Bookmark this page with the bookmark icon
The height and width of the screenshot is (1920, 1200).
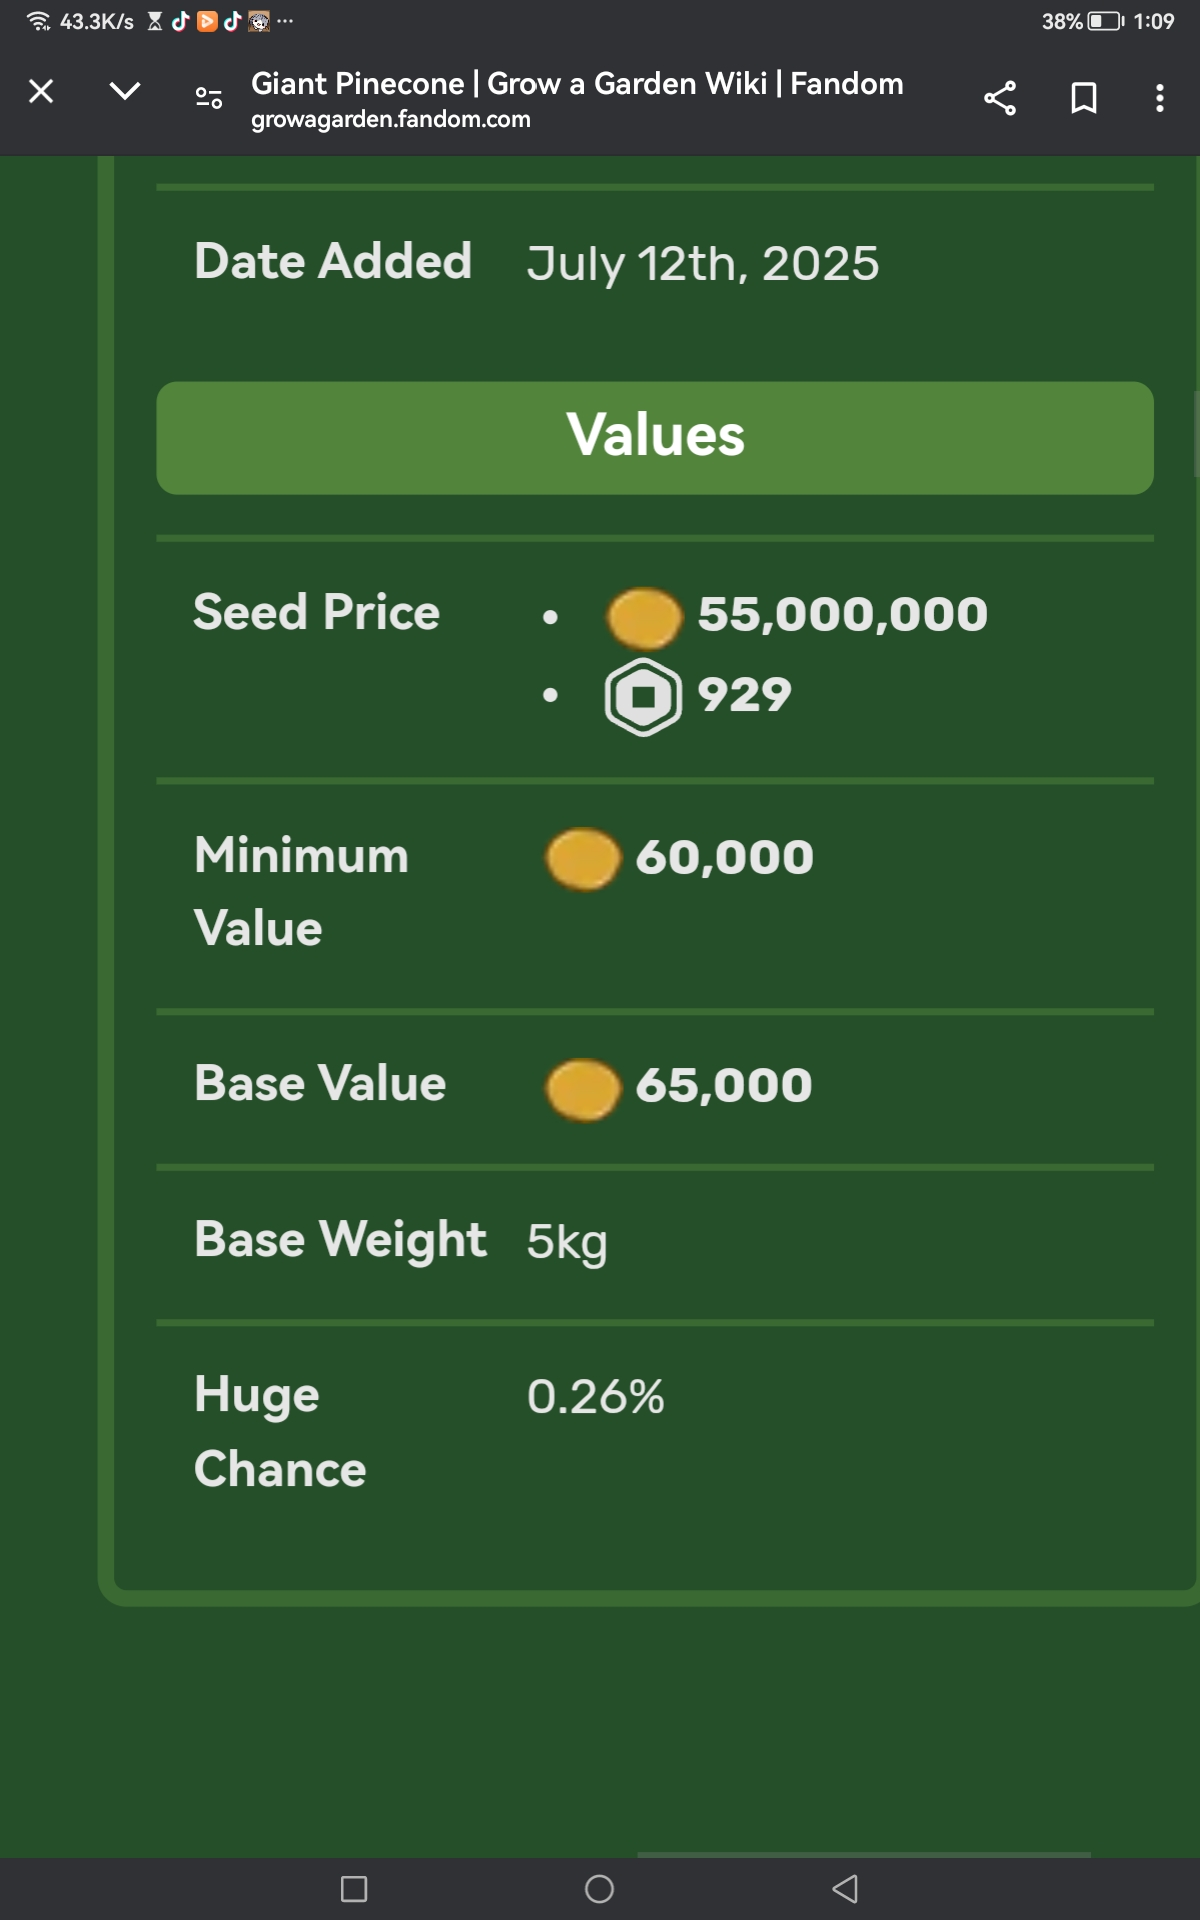point(1084,98)
